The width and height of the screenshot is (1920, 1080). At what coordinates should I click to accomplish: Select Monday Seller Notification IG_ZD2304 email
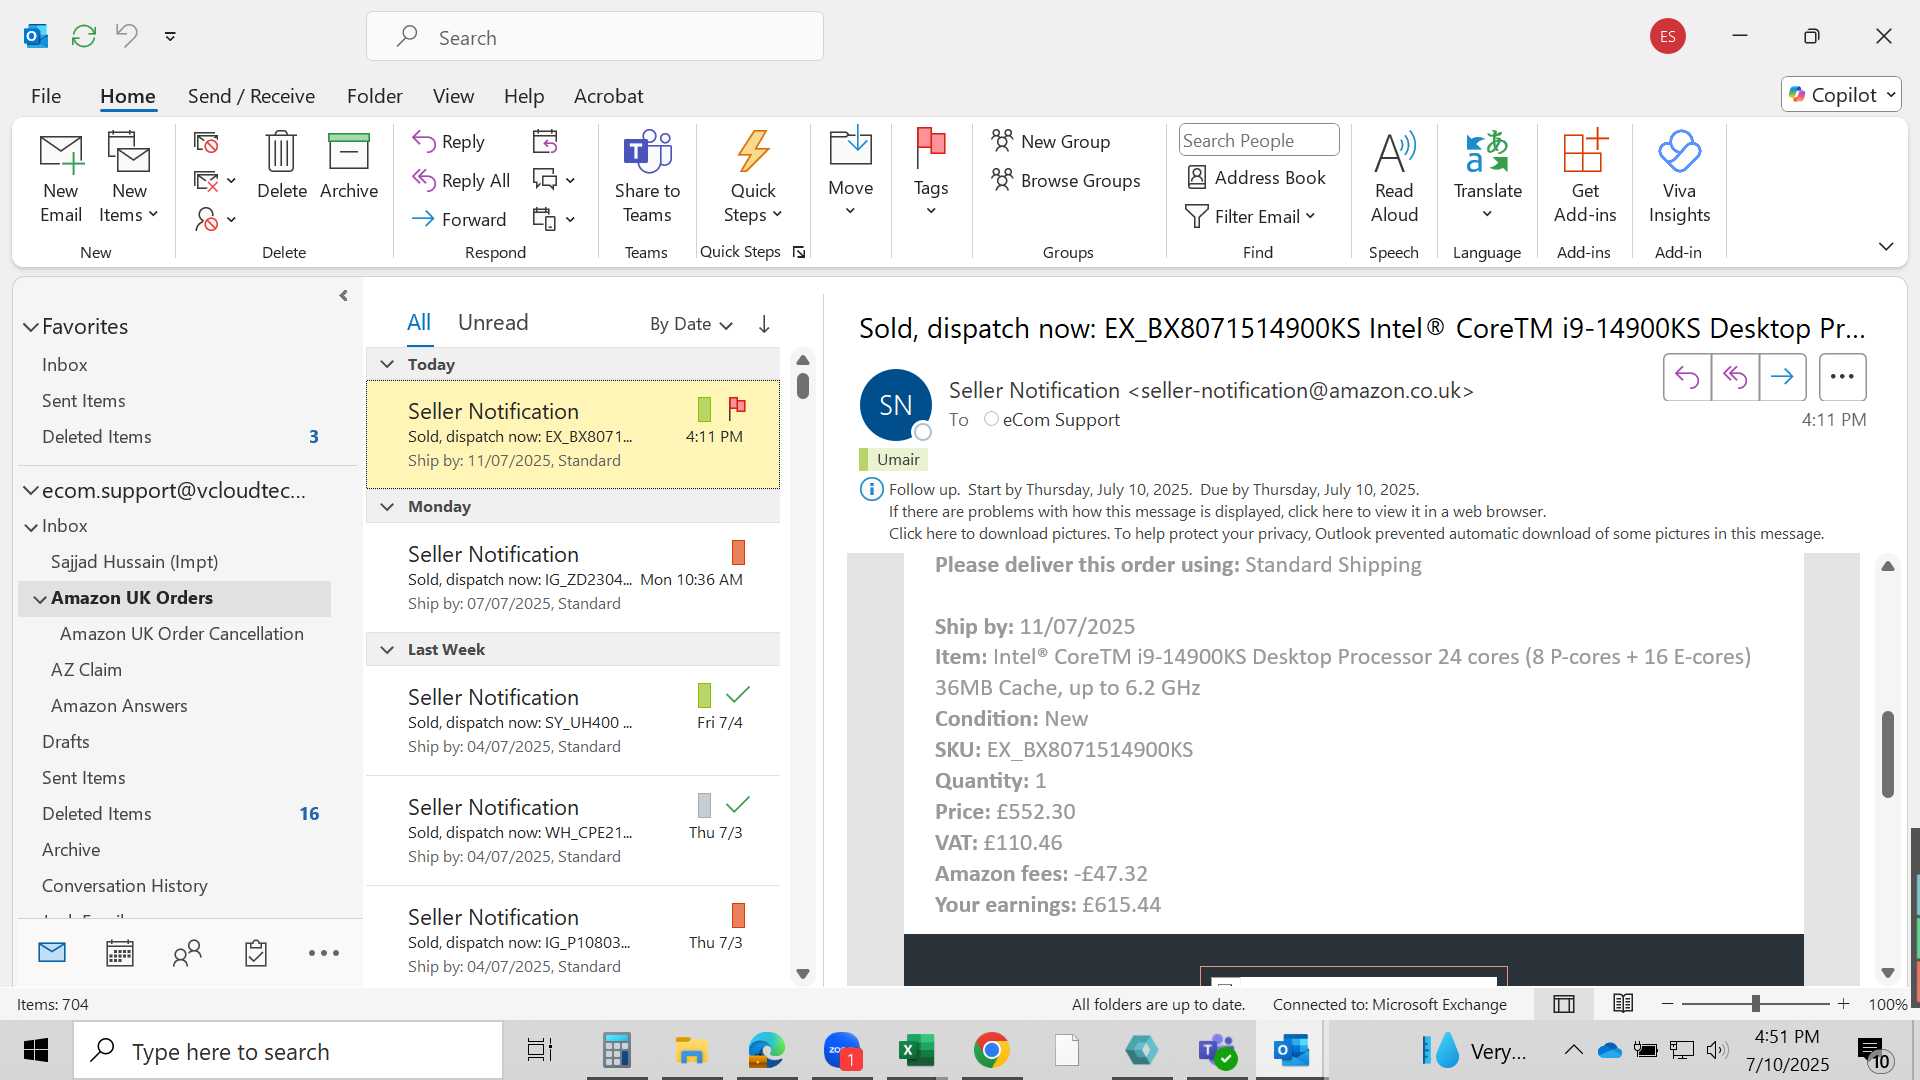(x=573, y=578)
